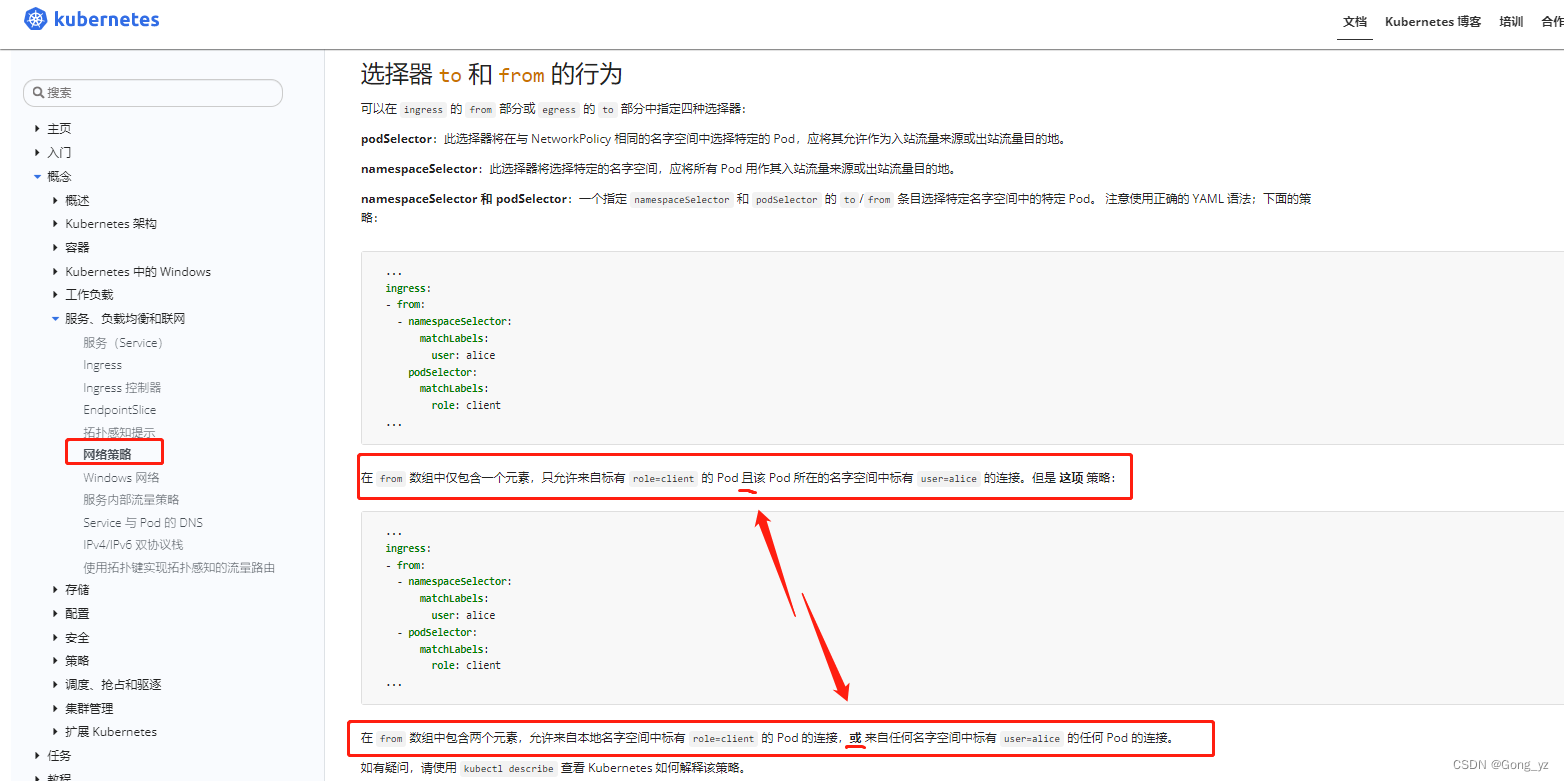
Task: Open 服务（Service）page in sidebar
Action: coord(123,343)
